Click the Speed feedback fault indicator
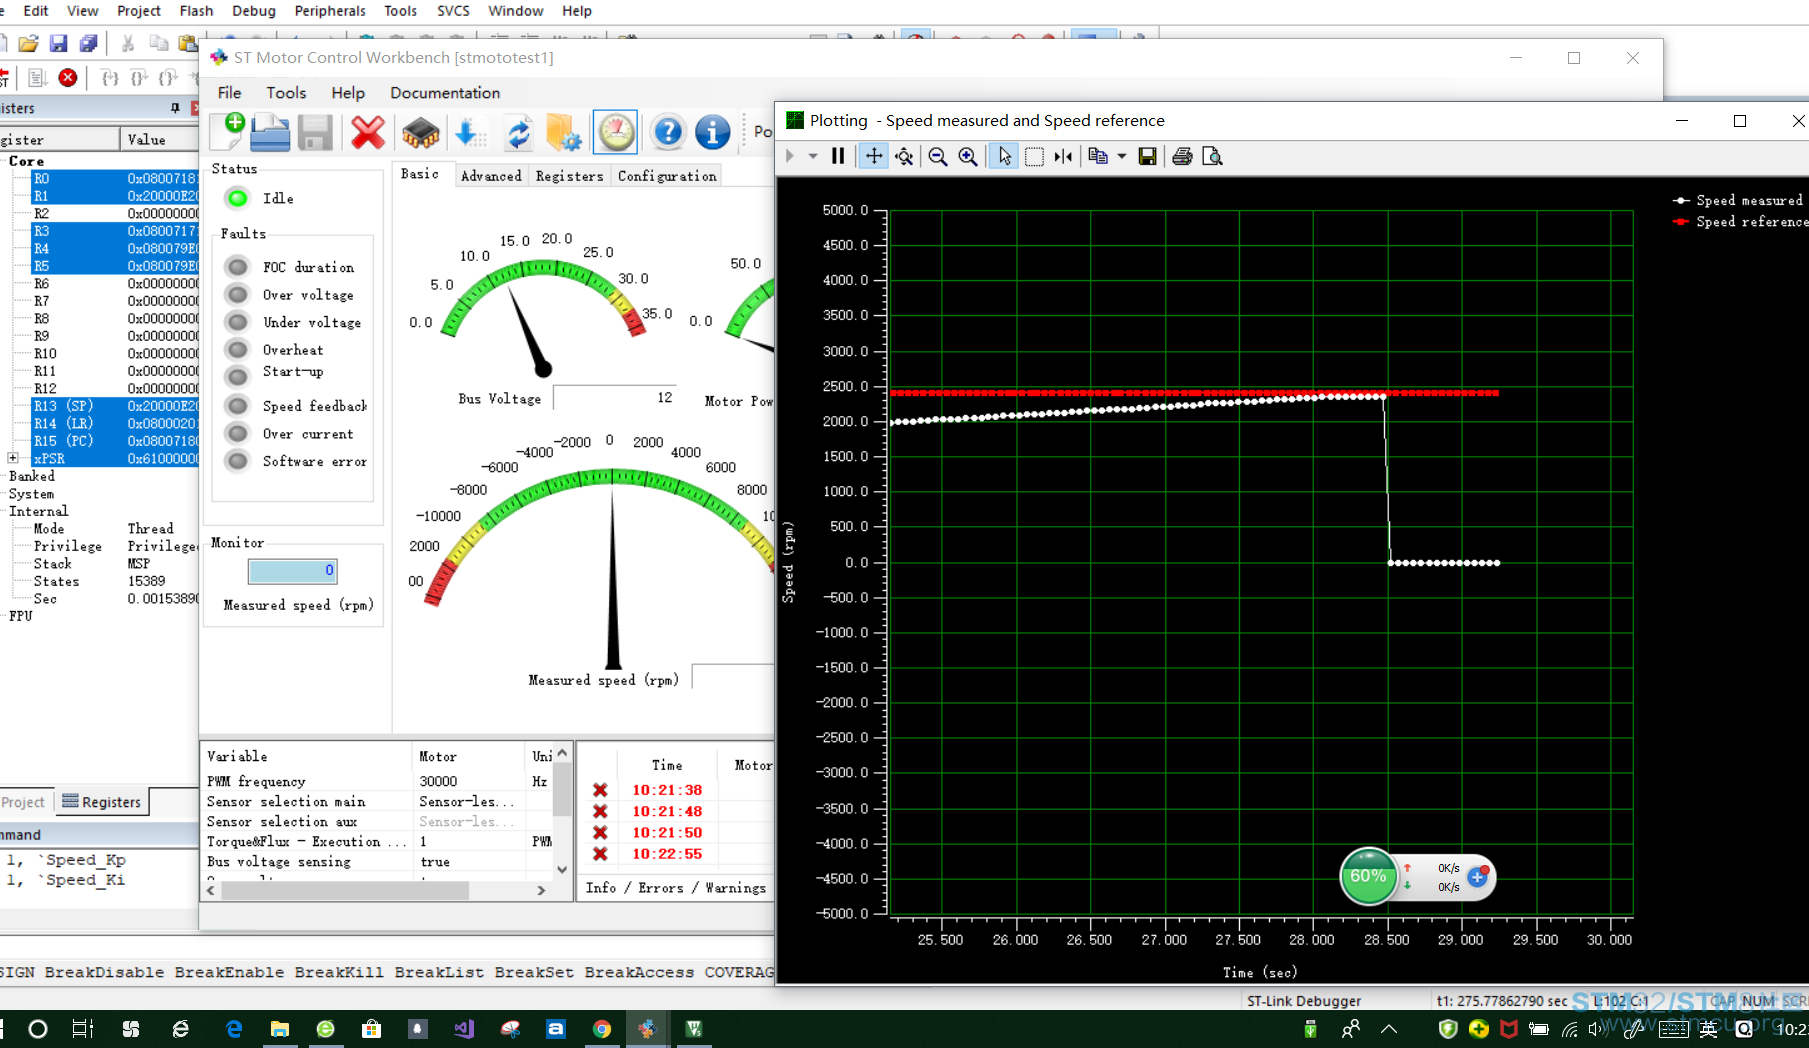 coord(237,406)
